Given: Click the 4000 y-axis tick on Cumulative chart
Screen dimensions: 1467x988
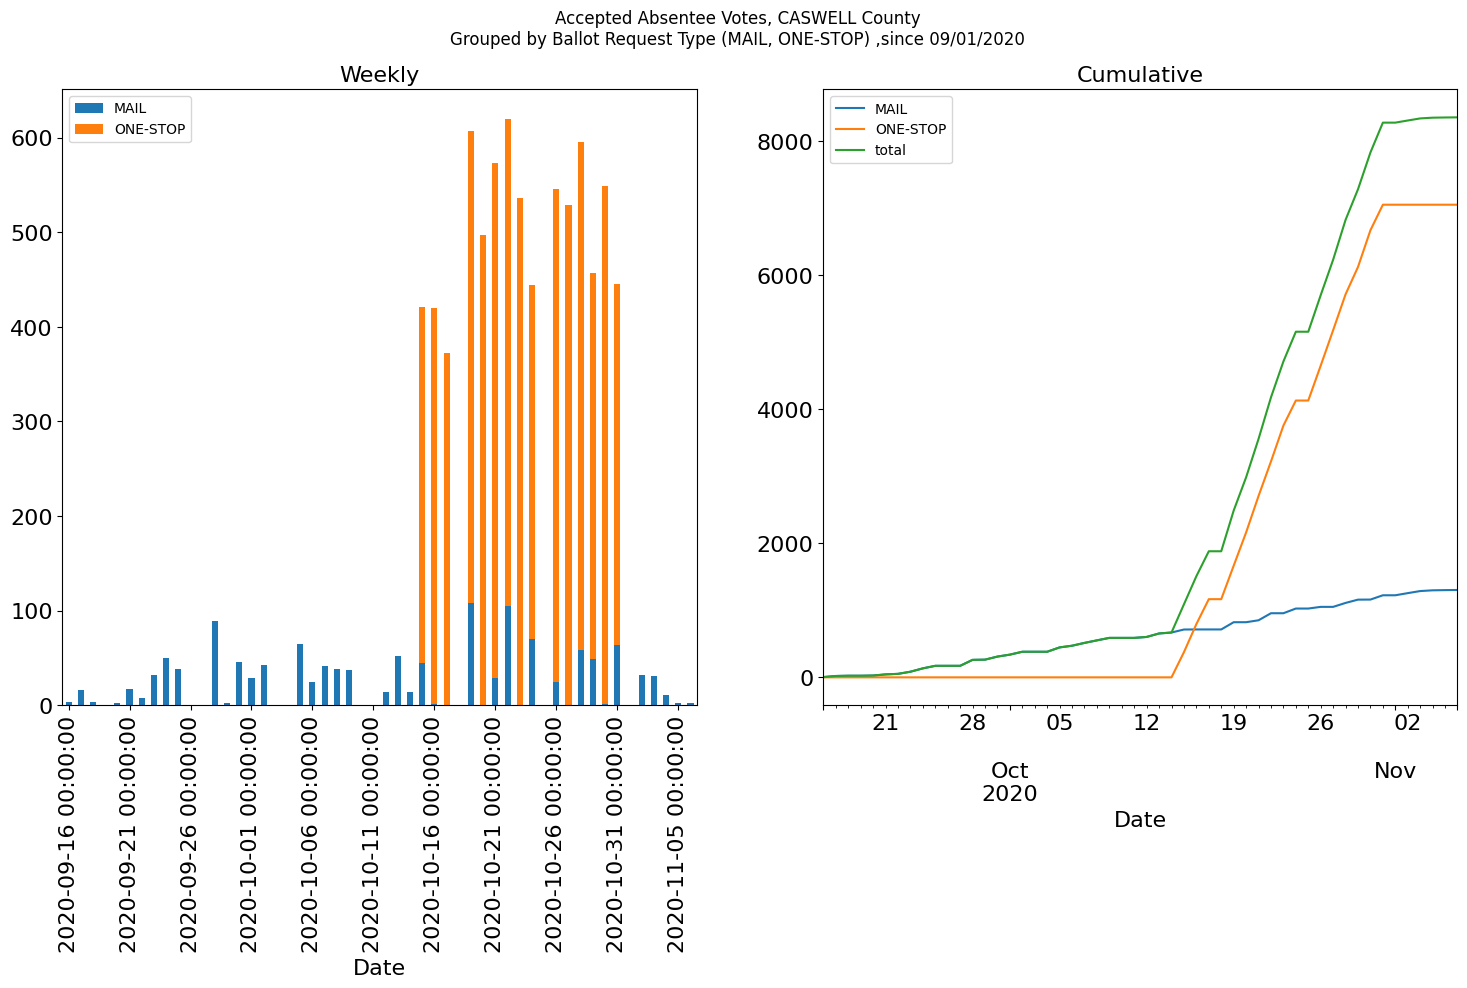Looking at the screenshot, I should [787, 410].
